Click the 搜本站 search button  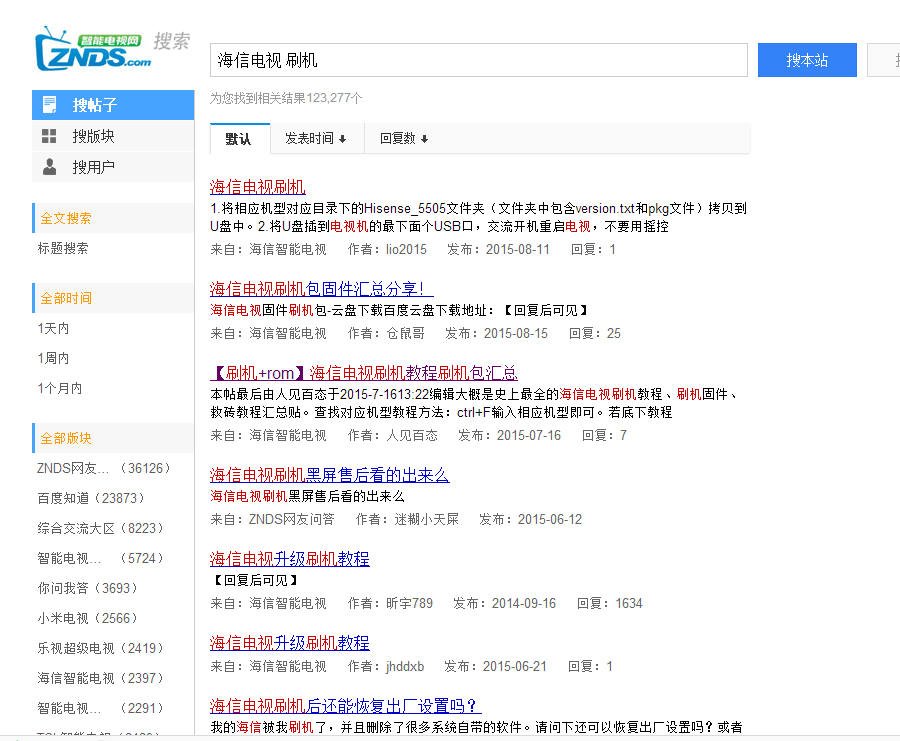point(807,60)
